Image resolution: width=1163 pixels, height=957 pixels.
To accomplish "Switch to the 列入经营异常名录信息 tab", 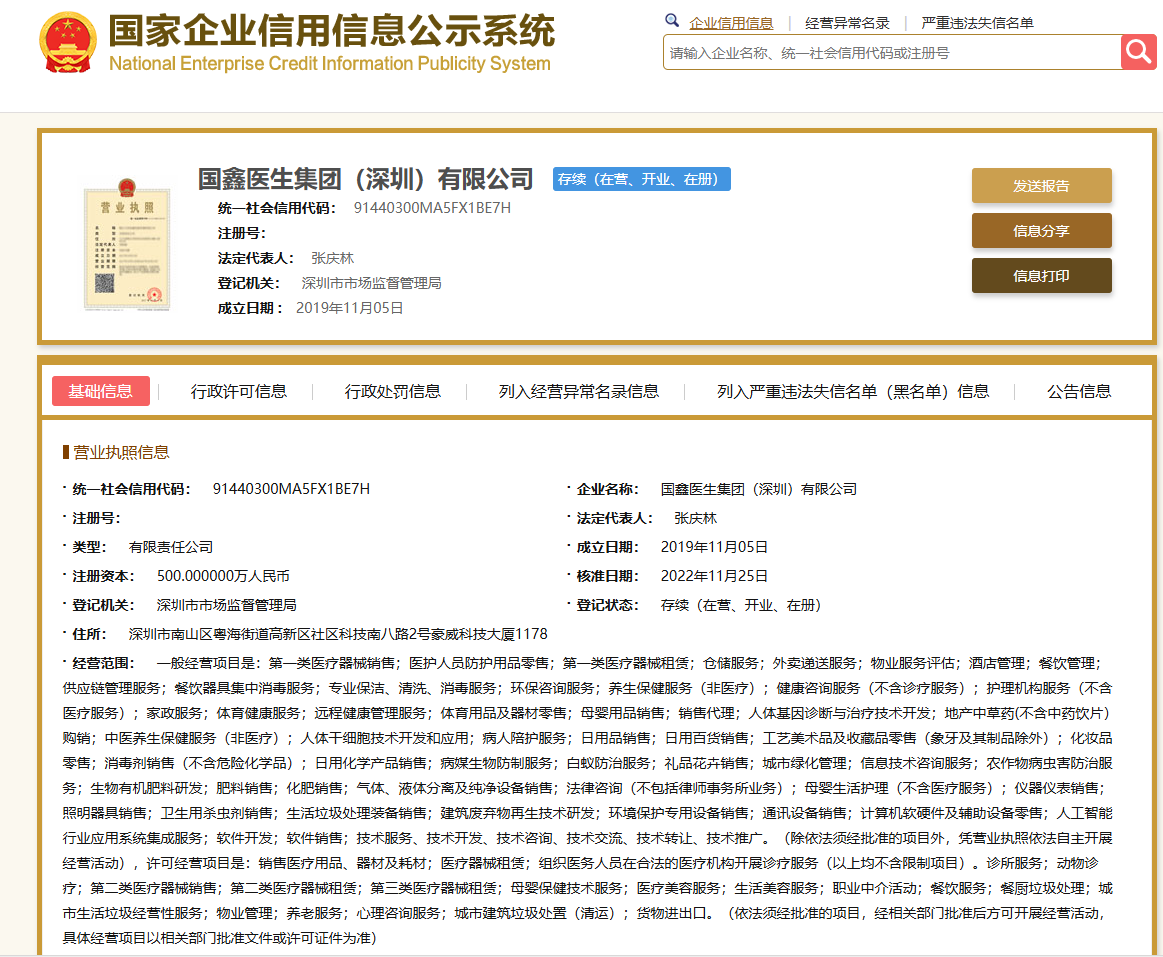I will tap(579, 392).
